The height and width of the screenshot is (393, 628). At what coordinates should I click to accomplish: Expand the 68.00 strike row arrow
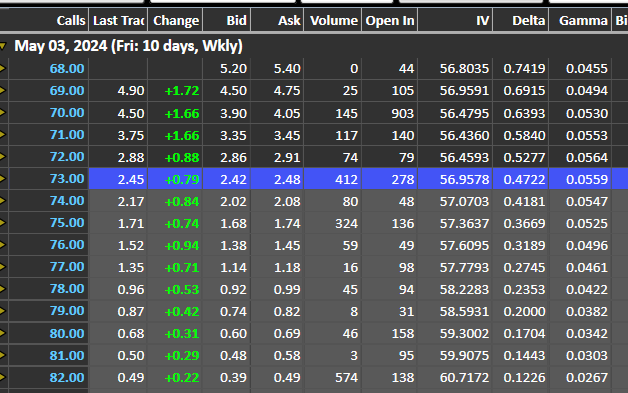(x=2, y=69)
